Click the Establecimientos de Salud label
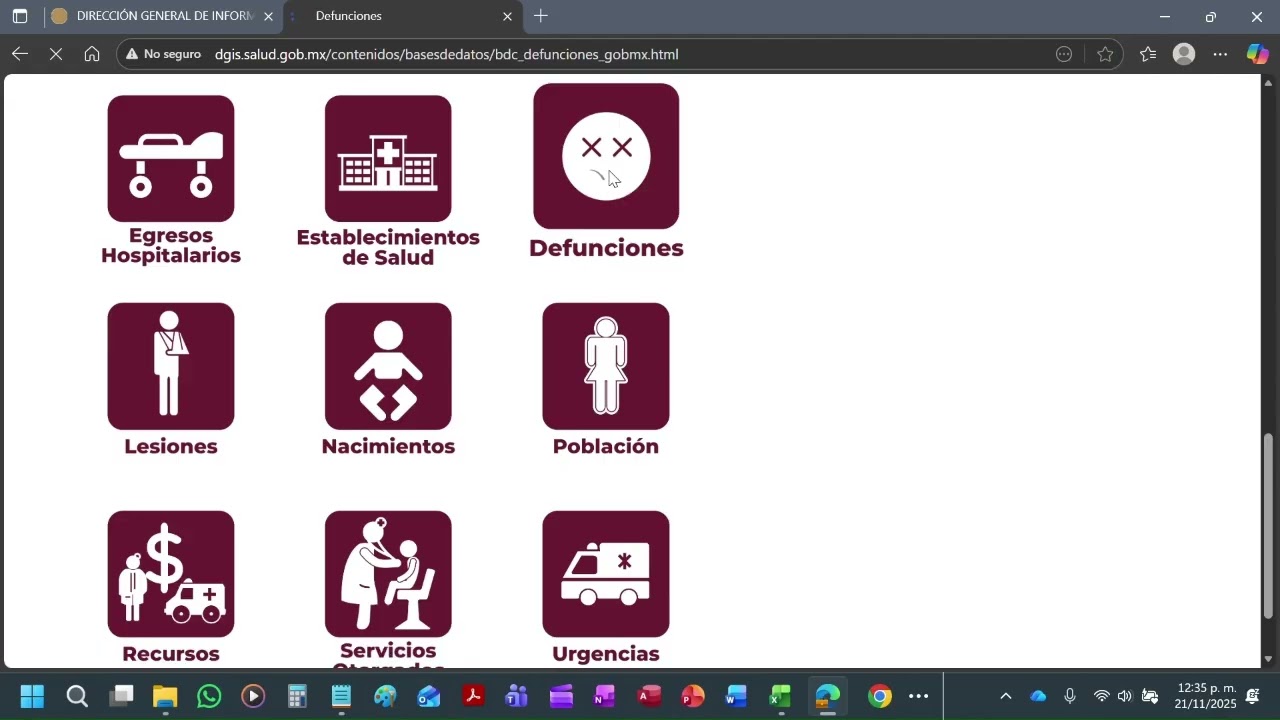The image size is (1280, 720). pos(388,247)
